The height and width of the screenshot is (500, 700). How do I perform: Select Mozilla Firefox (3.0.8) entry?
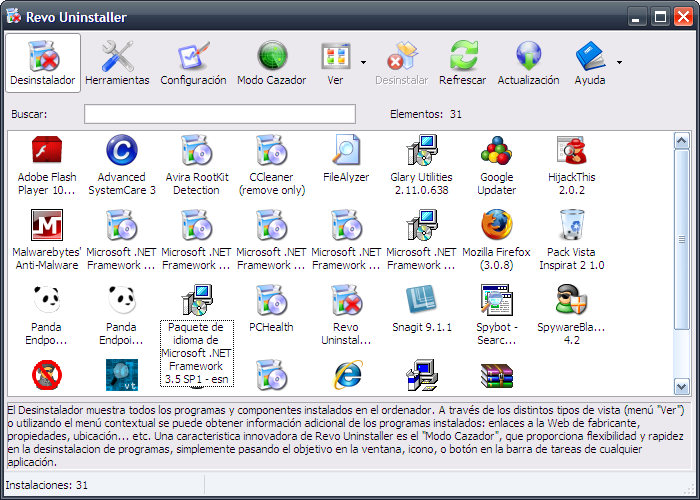(496, 240)
